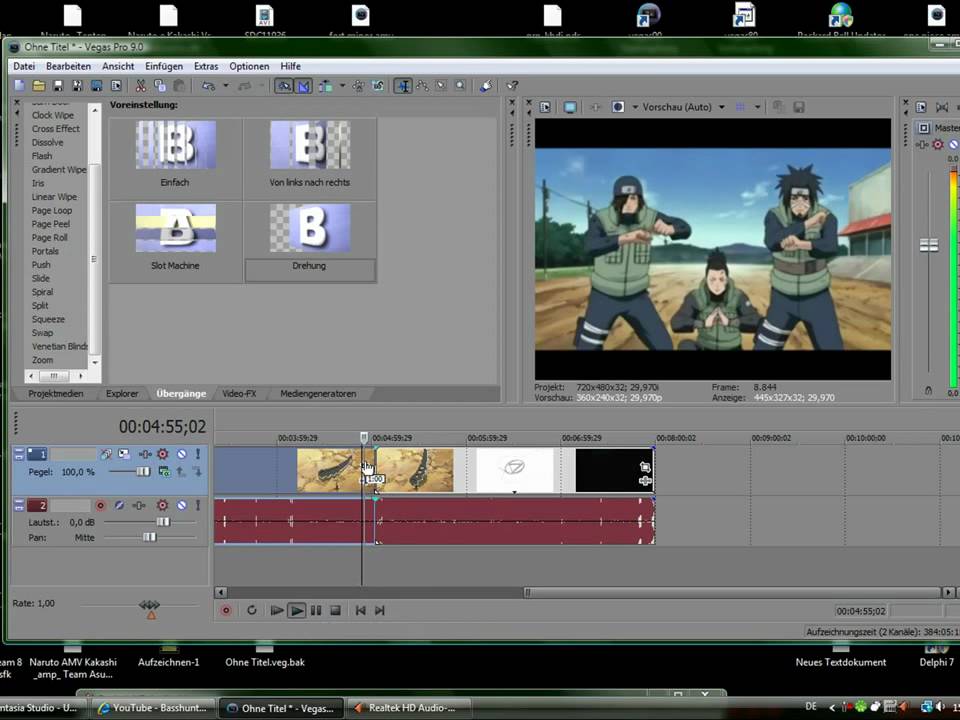This screenshot has height=720, width=960.
Task: Open preview quality dropdown Vorschau (Auto)
Action: [722, 107]
